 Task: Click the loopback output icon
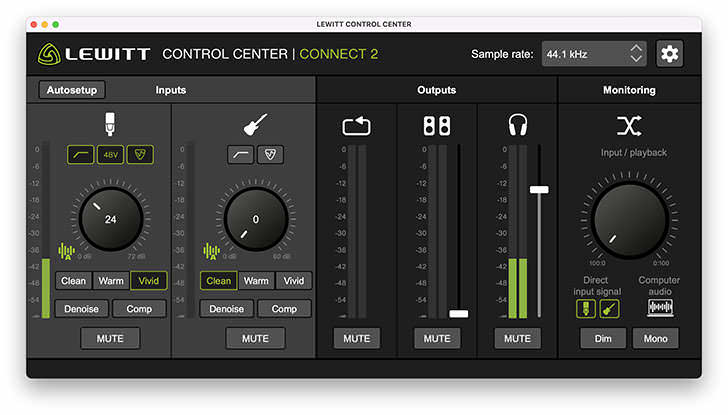pos(356,126)
